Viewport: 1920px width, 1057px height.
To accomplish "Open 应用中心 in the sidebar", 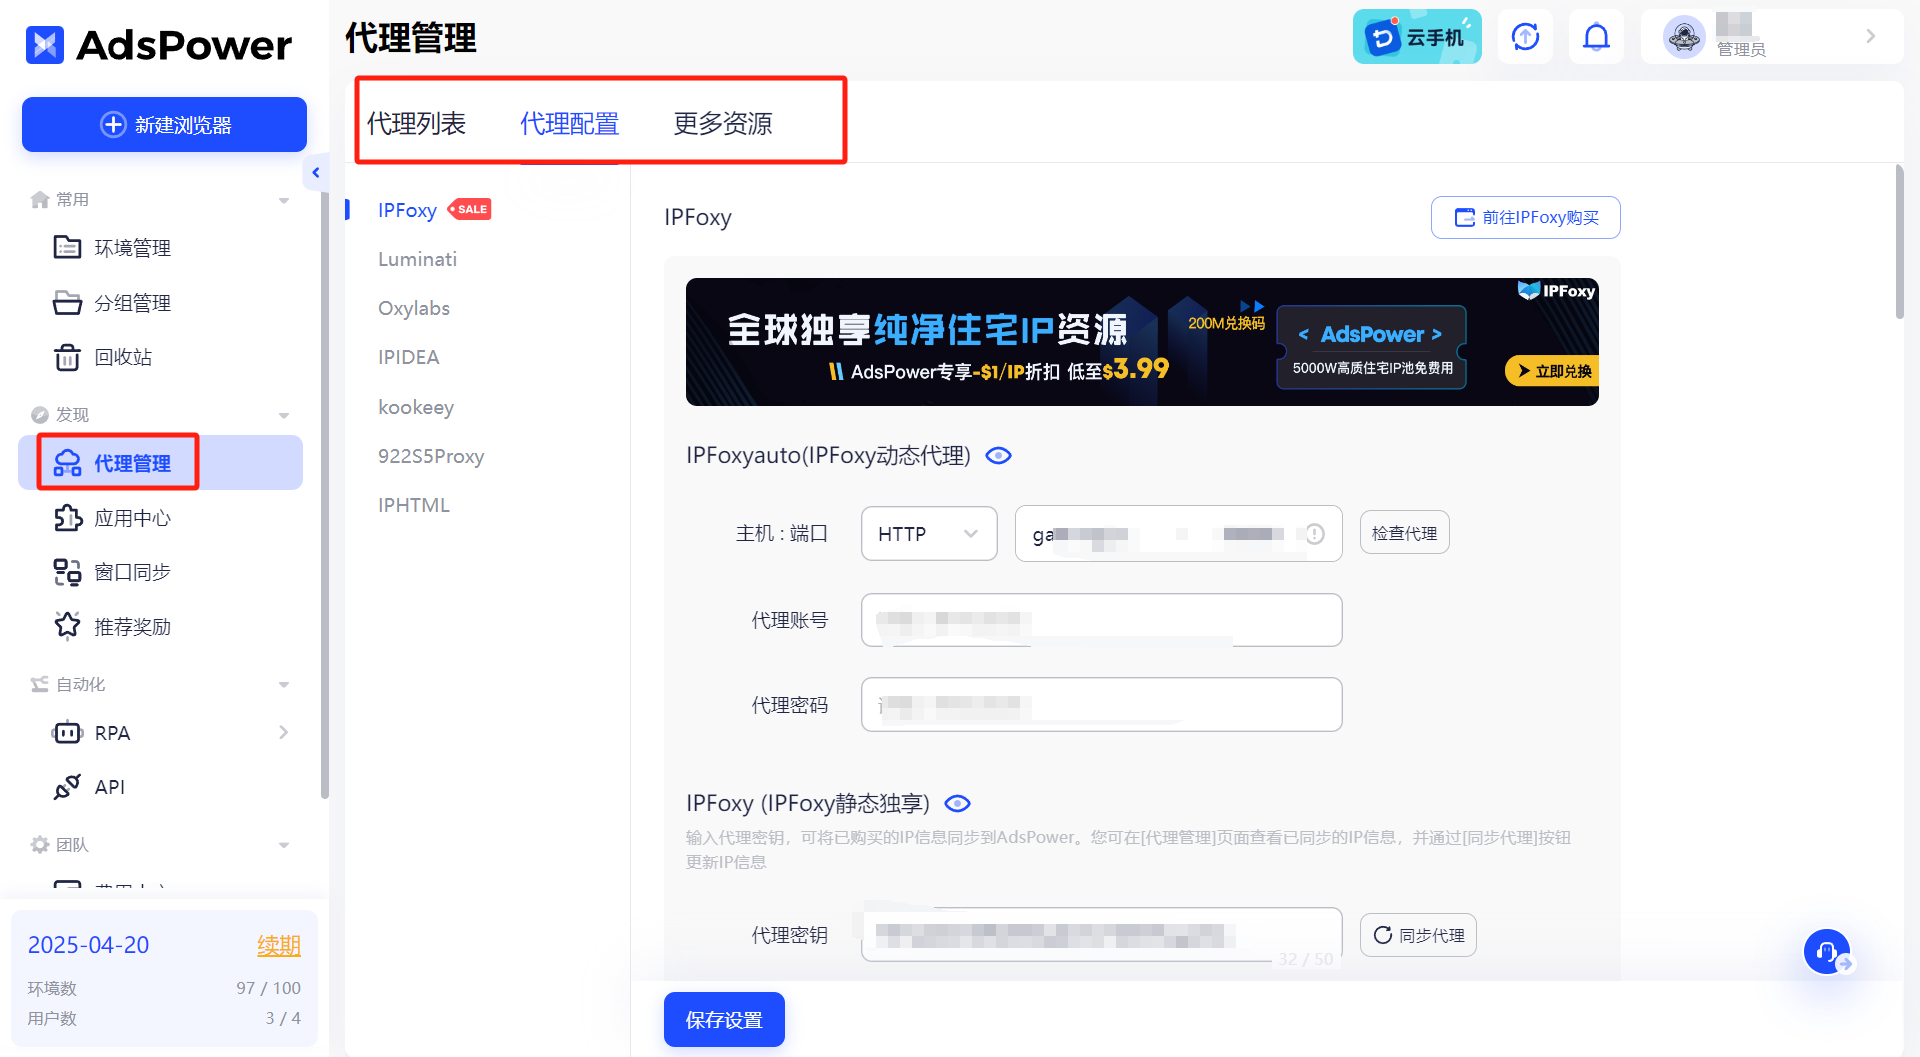I will click(132, 518).
